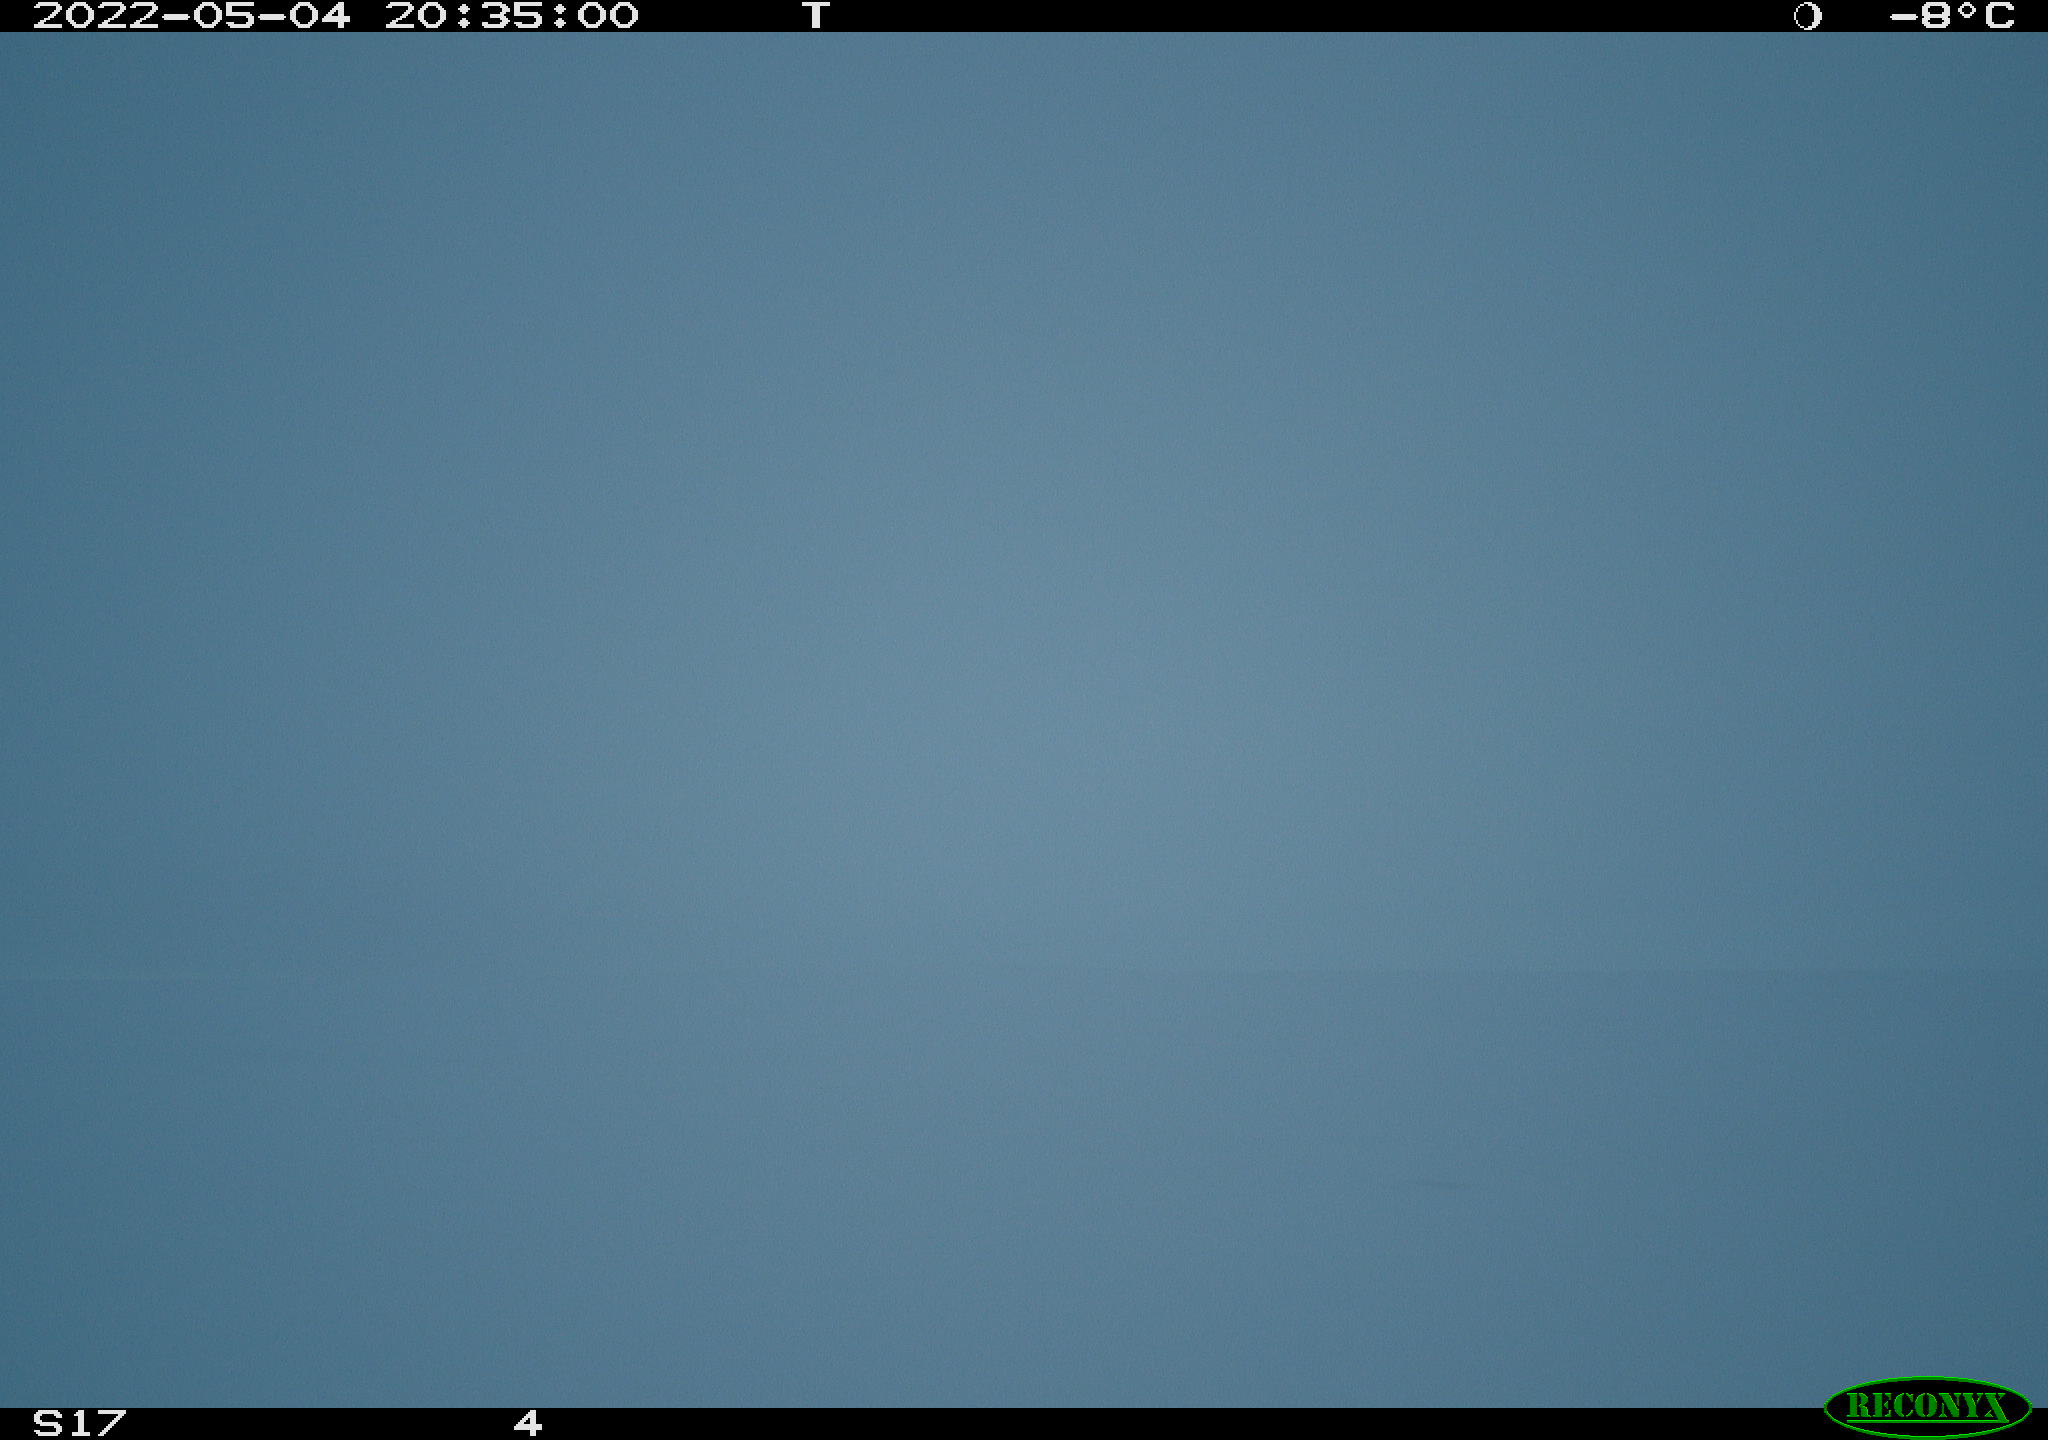Image resolution: width=2048 pixels, height=1440 pixels.
Task: Click the hour value 20 in time
Action: pyautogui.click(x=415, y=16)
